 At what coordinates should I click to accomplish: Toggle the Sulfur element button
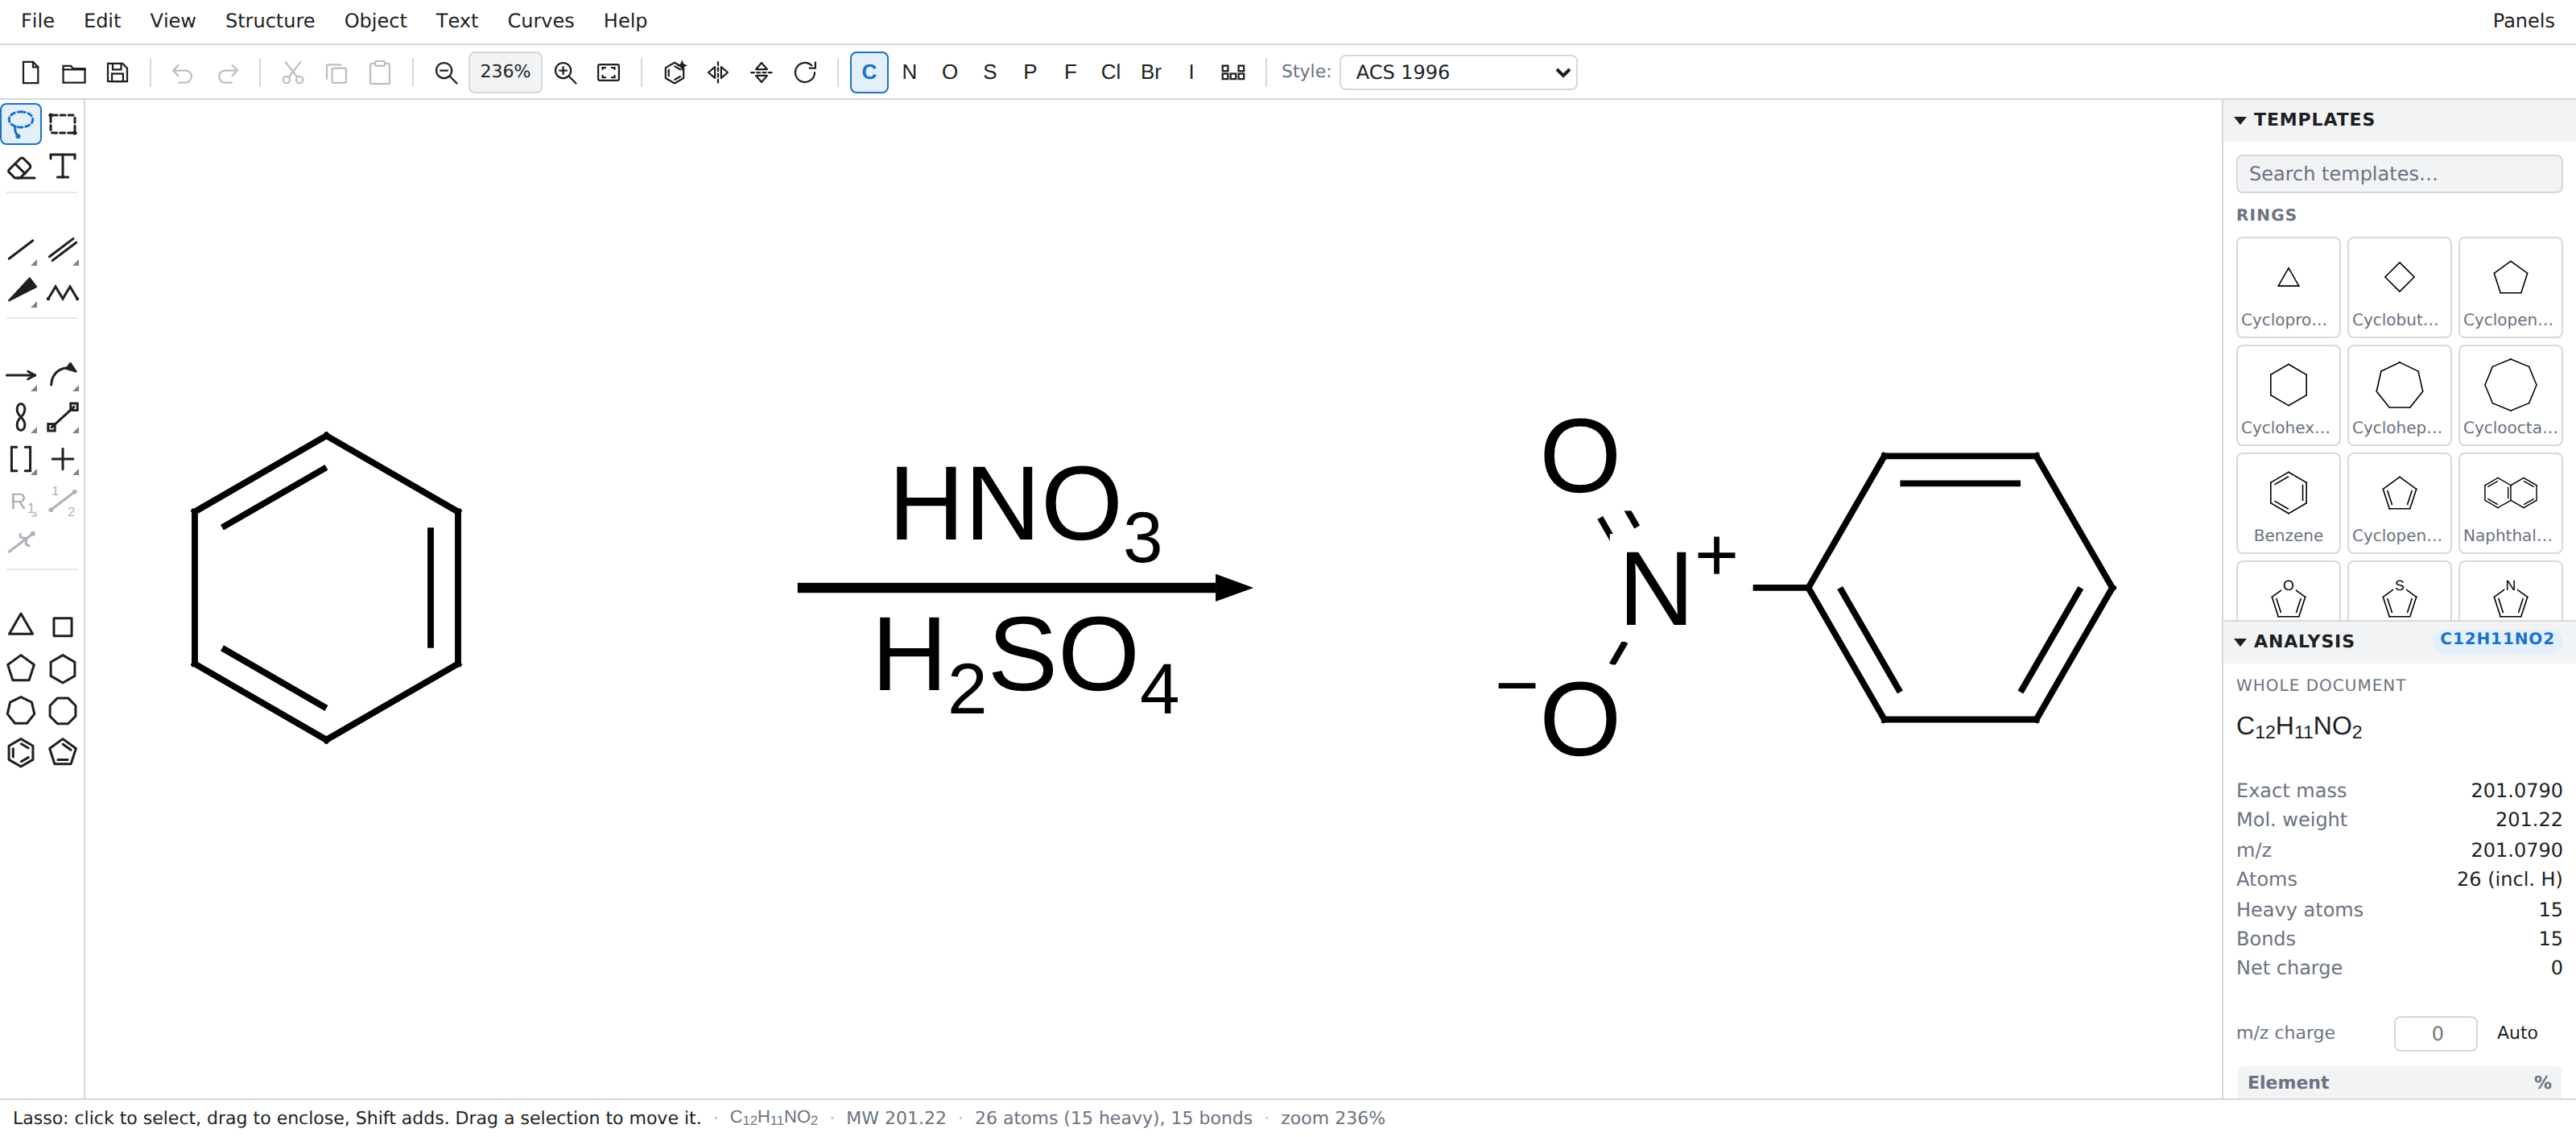(990, 72)
